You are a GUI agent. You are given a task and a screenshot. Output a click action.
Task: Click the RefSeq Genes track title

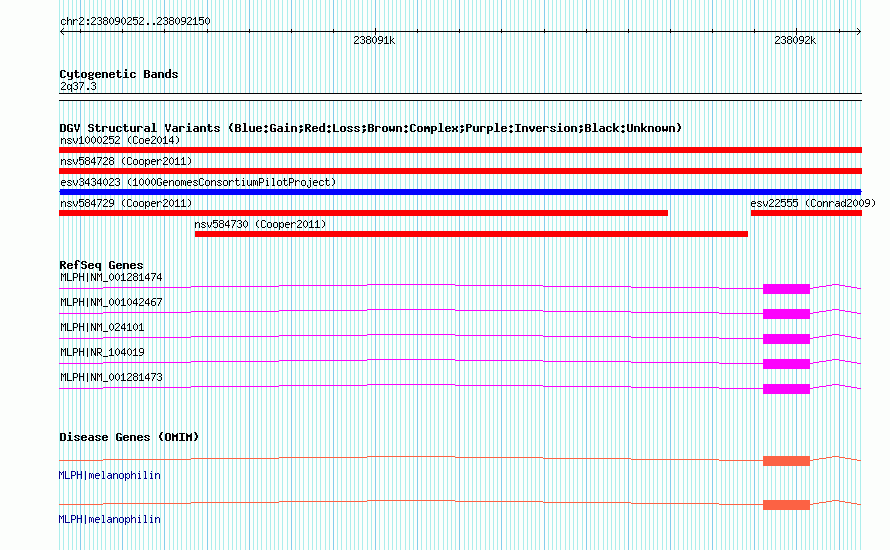coord(101,265)
